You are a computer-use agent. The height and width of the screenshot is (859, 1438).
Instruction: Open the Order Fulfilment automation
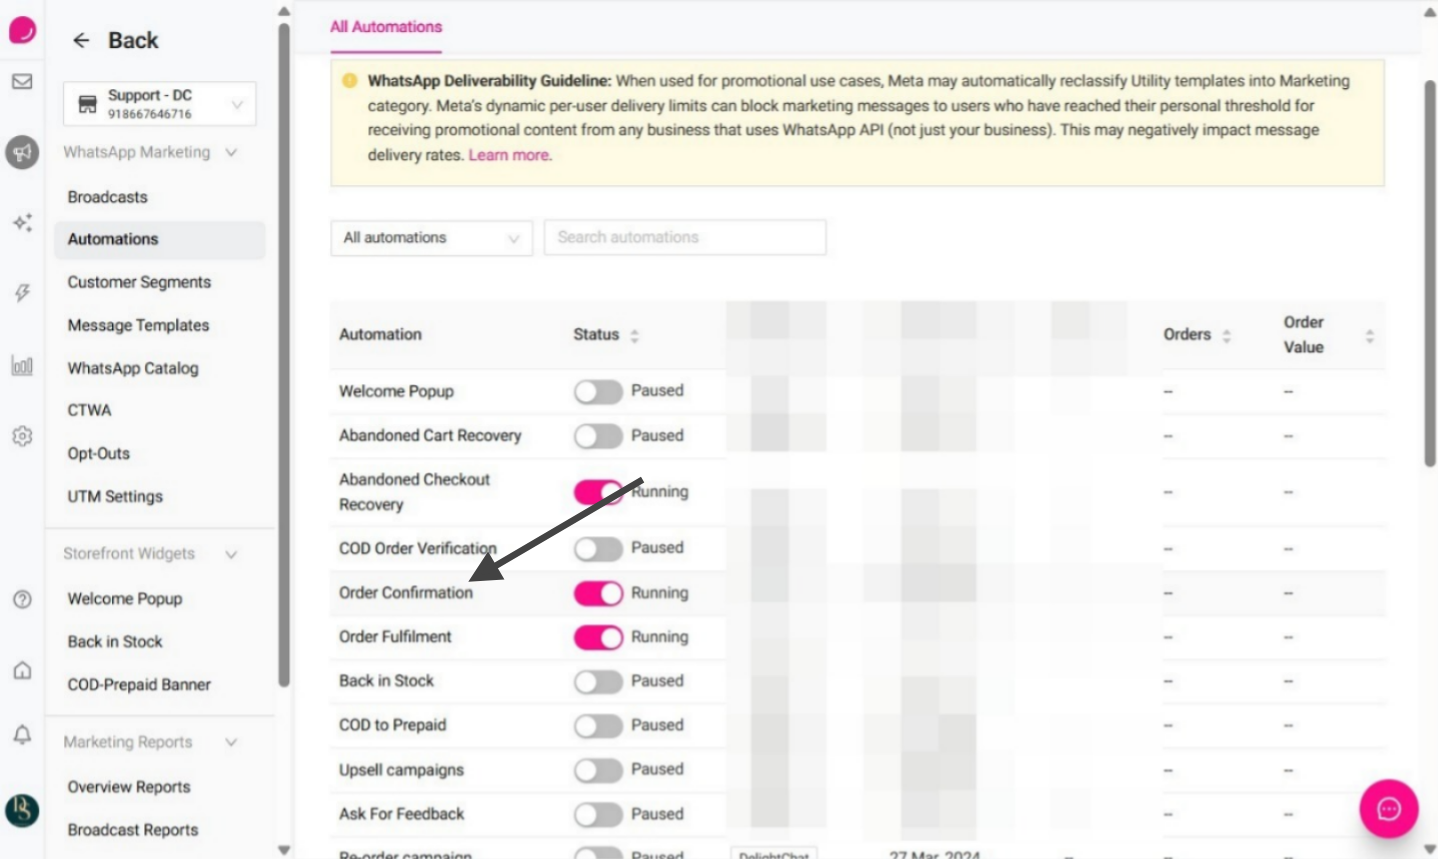[395, 637]
